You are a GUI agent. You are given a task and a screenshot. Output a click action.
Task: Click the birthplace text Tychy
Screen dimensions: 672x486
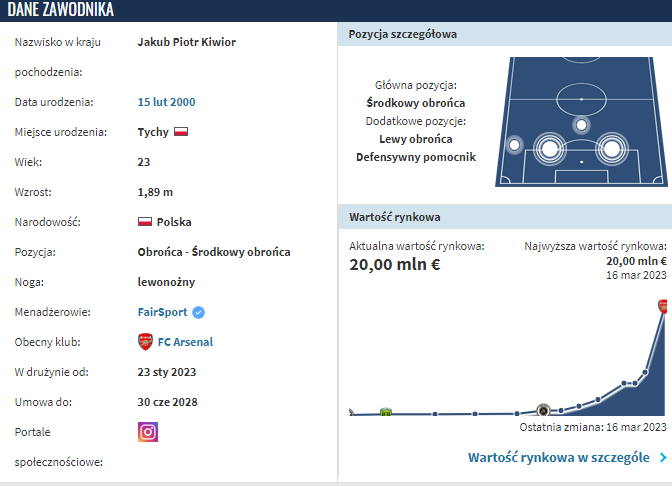click(153, 132)
